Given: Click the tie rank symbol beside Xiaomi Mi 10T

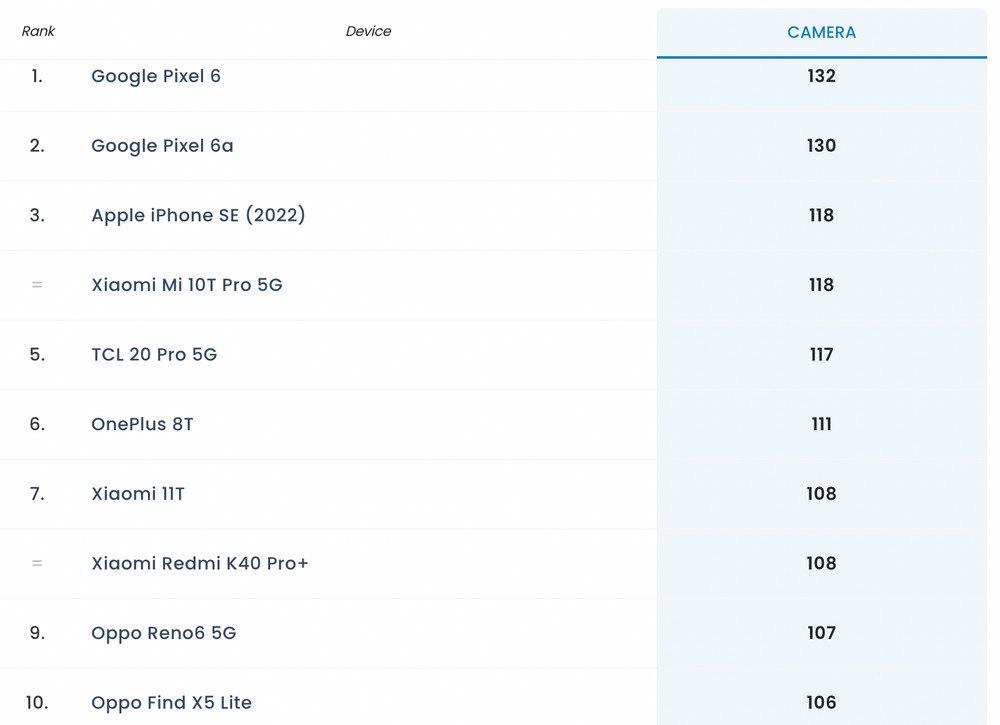Looking at the screenshot, I should point(37,285).
